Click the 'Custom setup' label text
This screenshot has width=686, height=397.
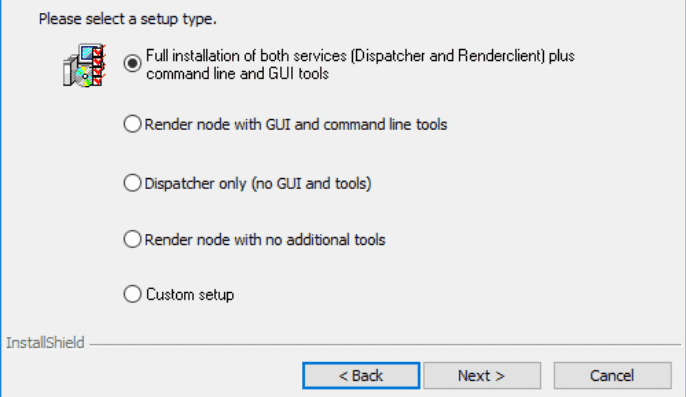coord(190,295)
